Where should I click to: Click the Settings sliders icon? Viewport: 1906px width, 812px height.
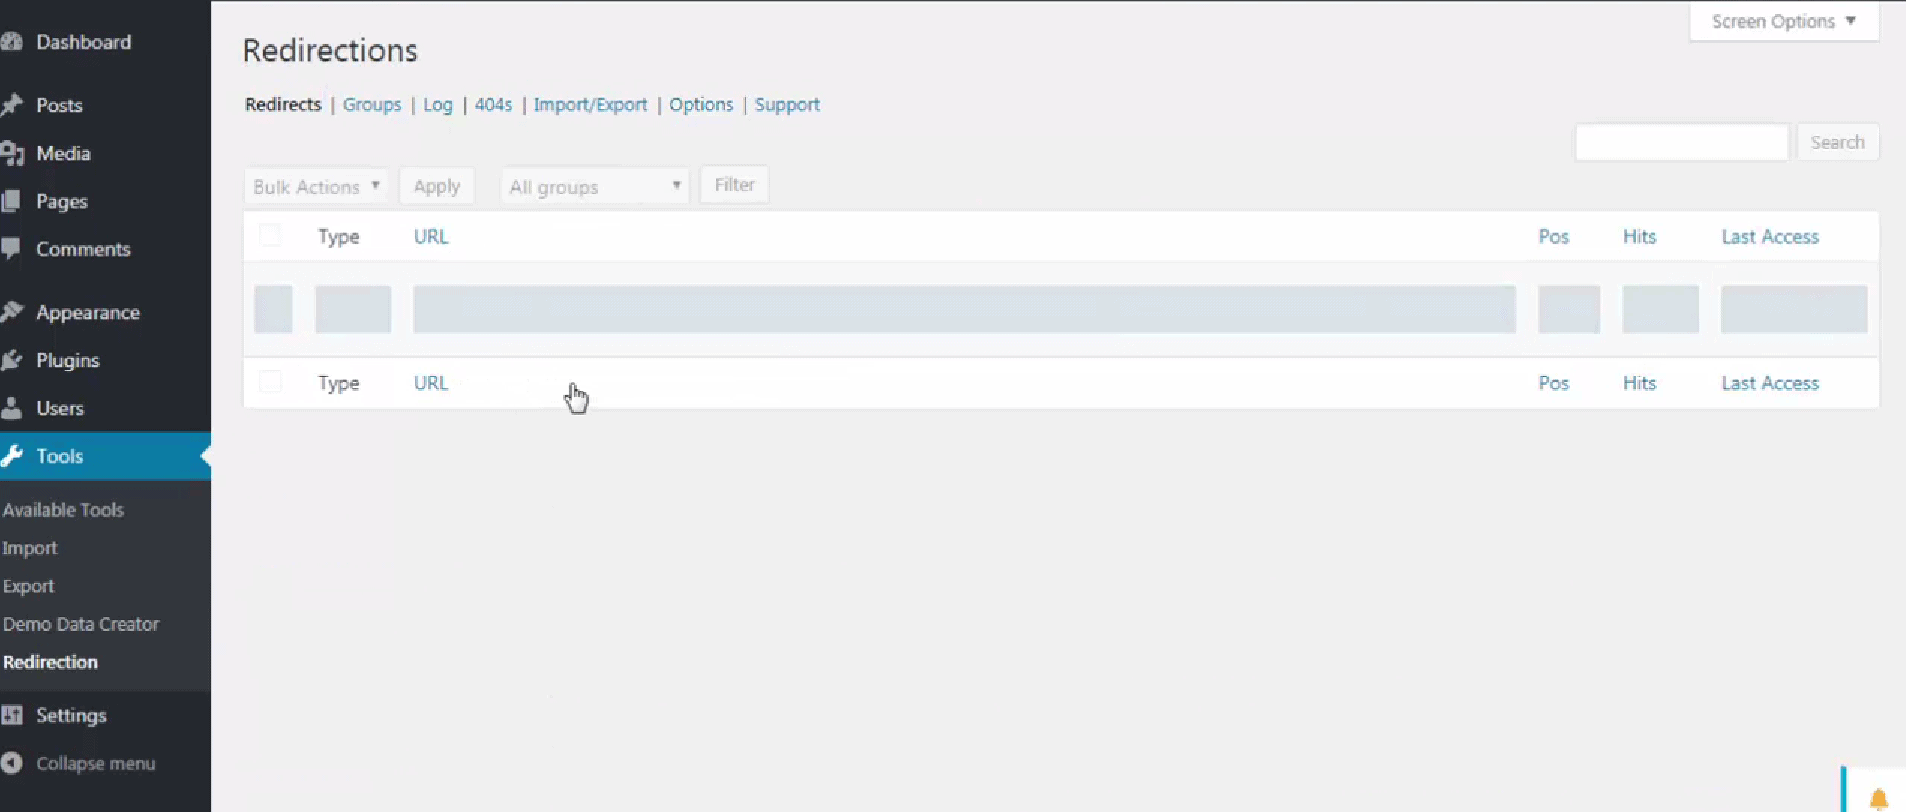pyautogui.click(x=11, y=715)
